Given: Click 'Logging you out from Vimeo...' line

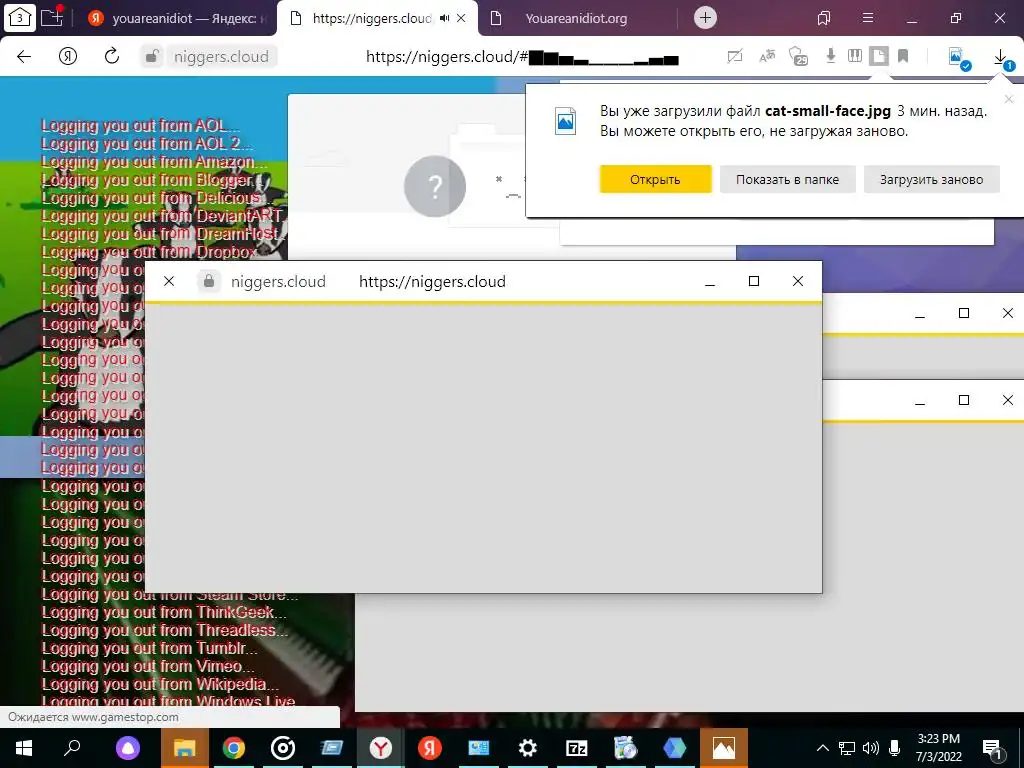Looking at the screenshot, I should (148, 666).
